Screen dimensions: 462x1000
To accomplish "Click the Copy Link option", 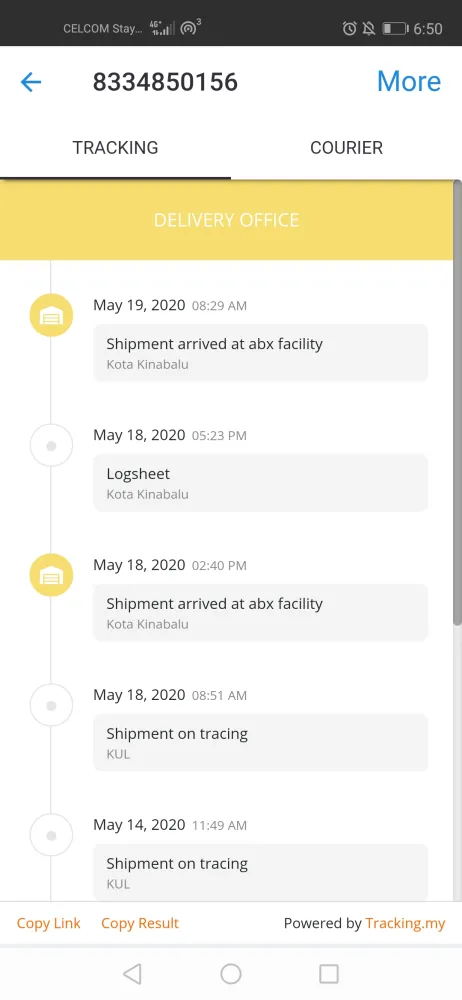I will pyautogui.click(x=48, y=923).
